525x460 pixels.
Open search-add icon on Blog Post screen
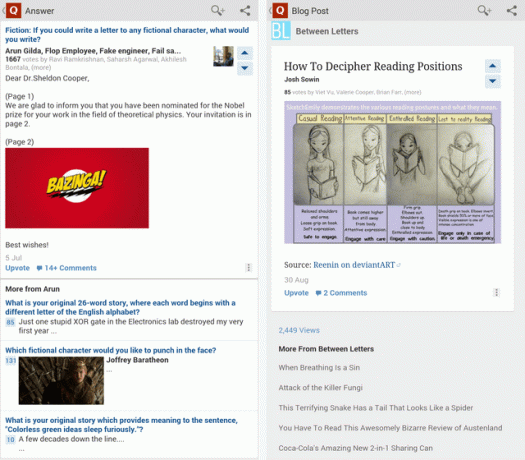click(484, 11)
